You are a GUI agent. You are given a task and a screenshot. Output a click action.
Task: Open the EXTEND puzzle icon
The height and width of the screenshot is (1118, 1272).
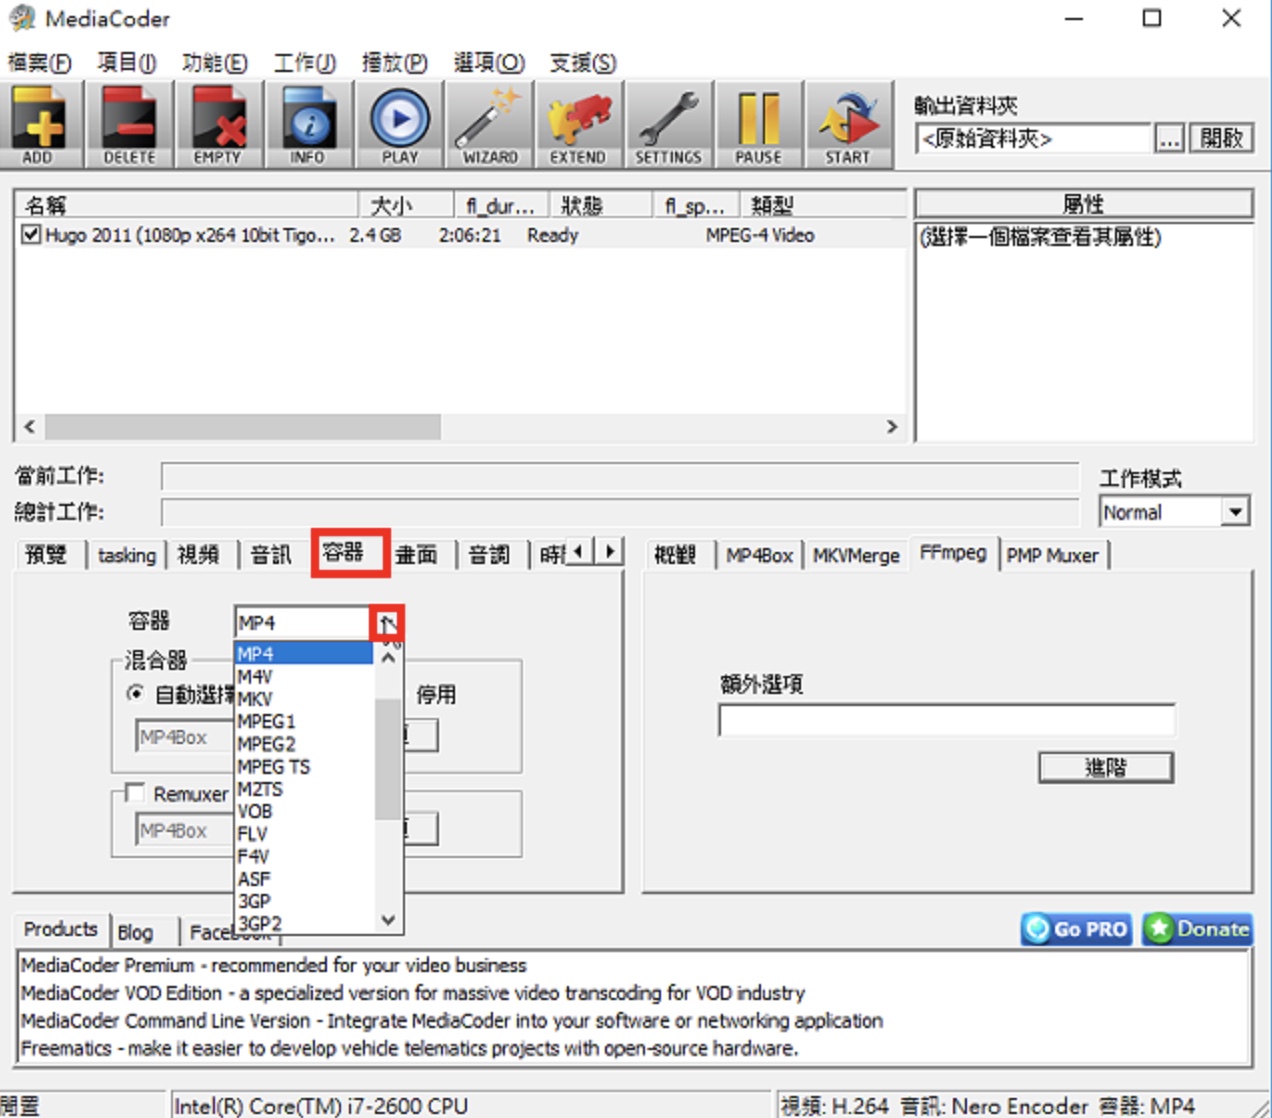click(578, 125)
